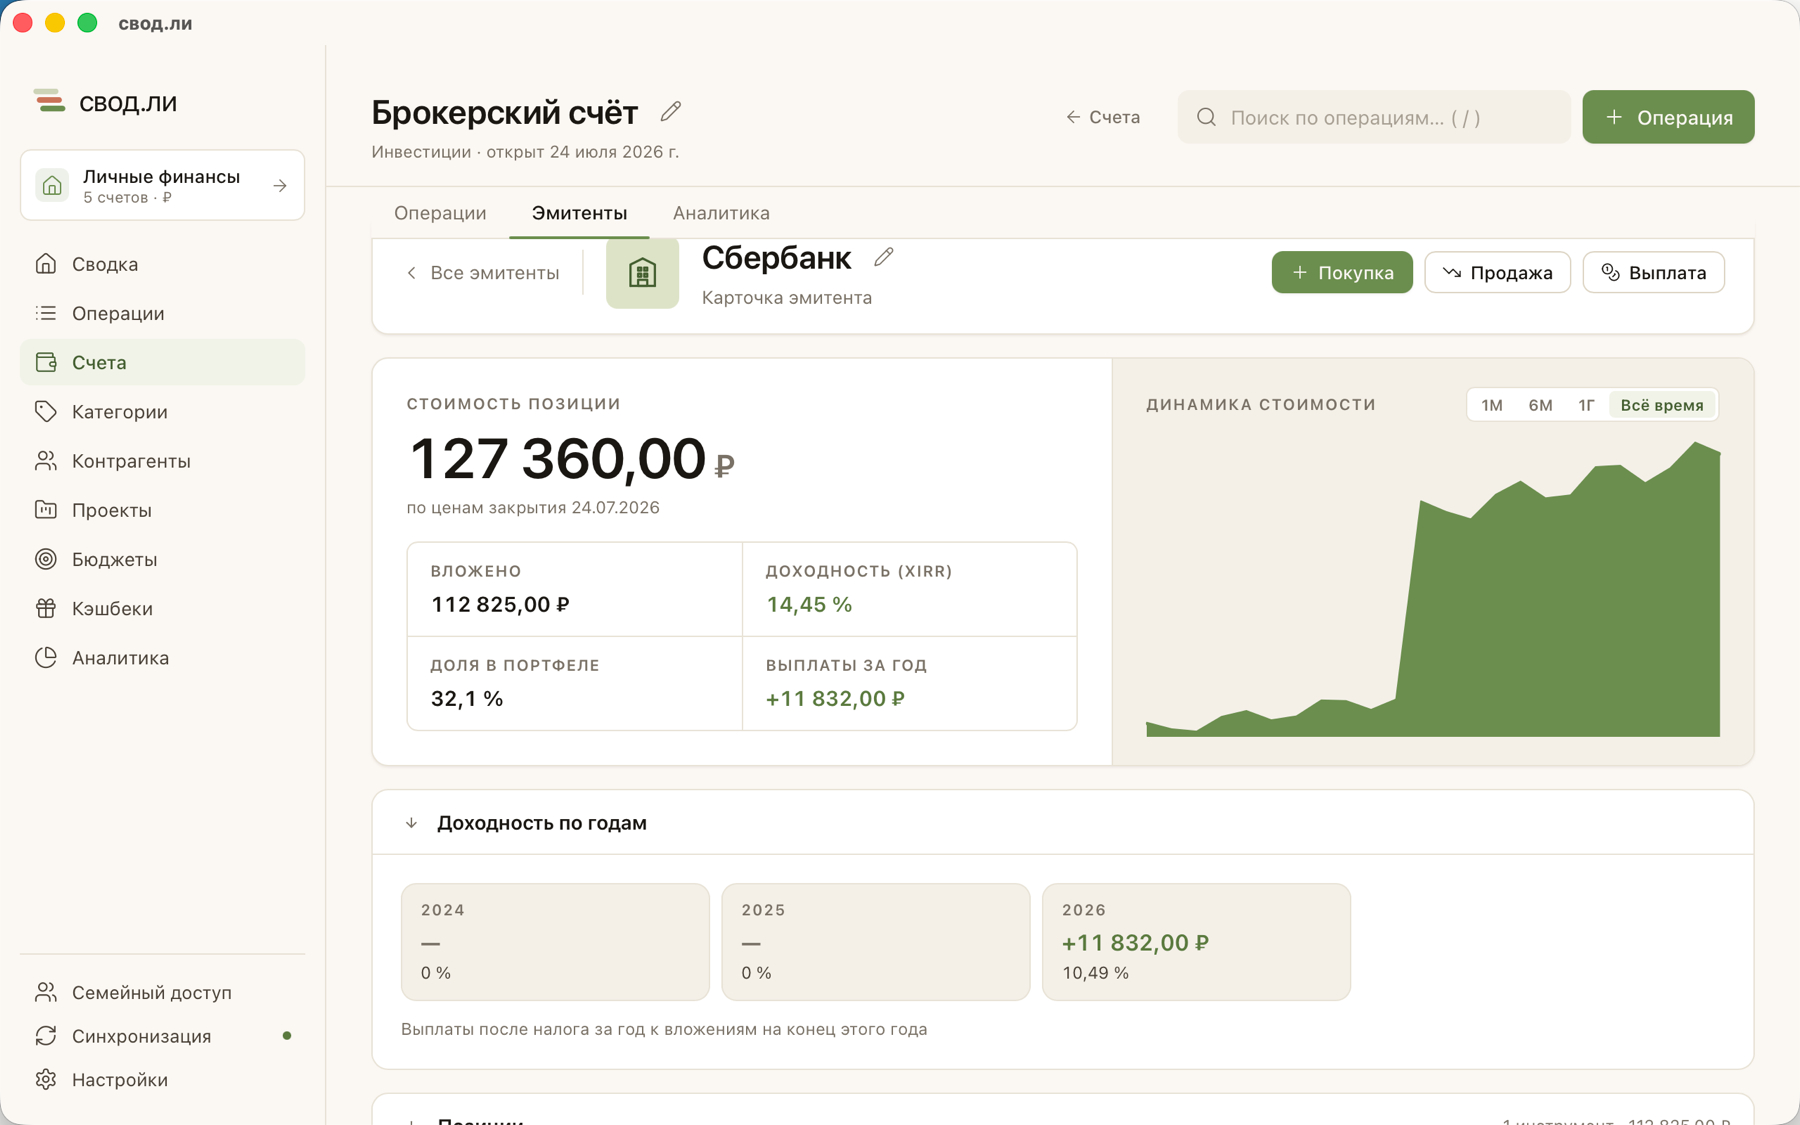This screenshot has height=1125, width=1800.
Task: Click the СВОД.ЛИ logo icon
Action: click(x=49, y=101)
